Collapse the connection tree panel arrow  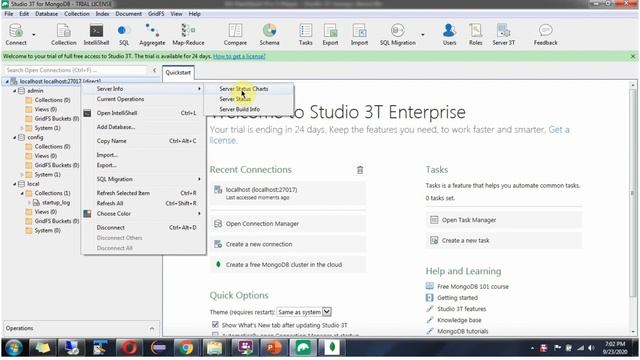(x=154, y=70)
